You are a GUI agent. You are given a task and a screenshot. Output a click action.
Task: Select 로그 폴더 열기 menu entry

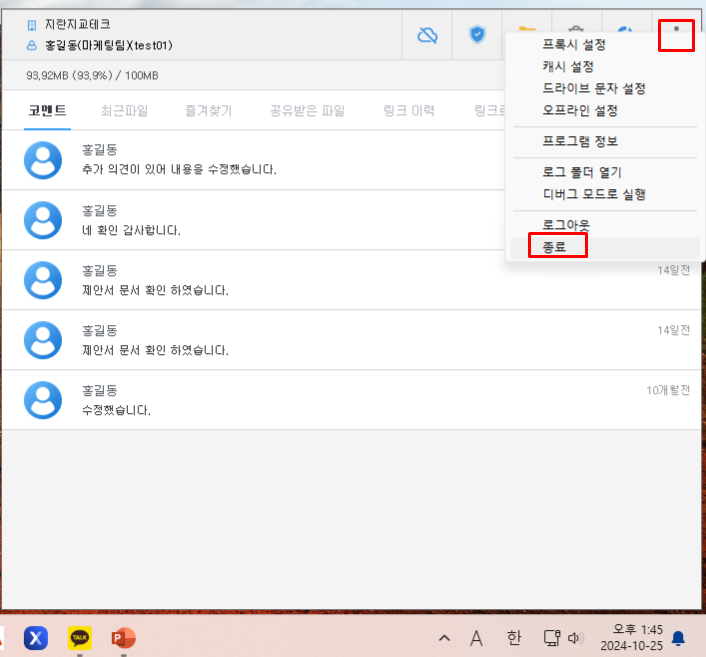(x=581, y=172)
